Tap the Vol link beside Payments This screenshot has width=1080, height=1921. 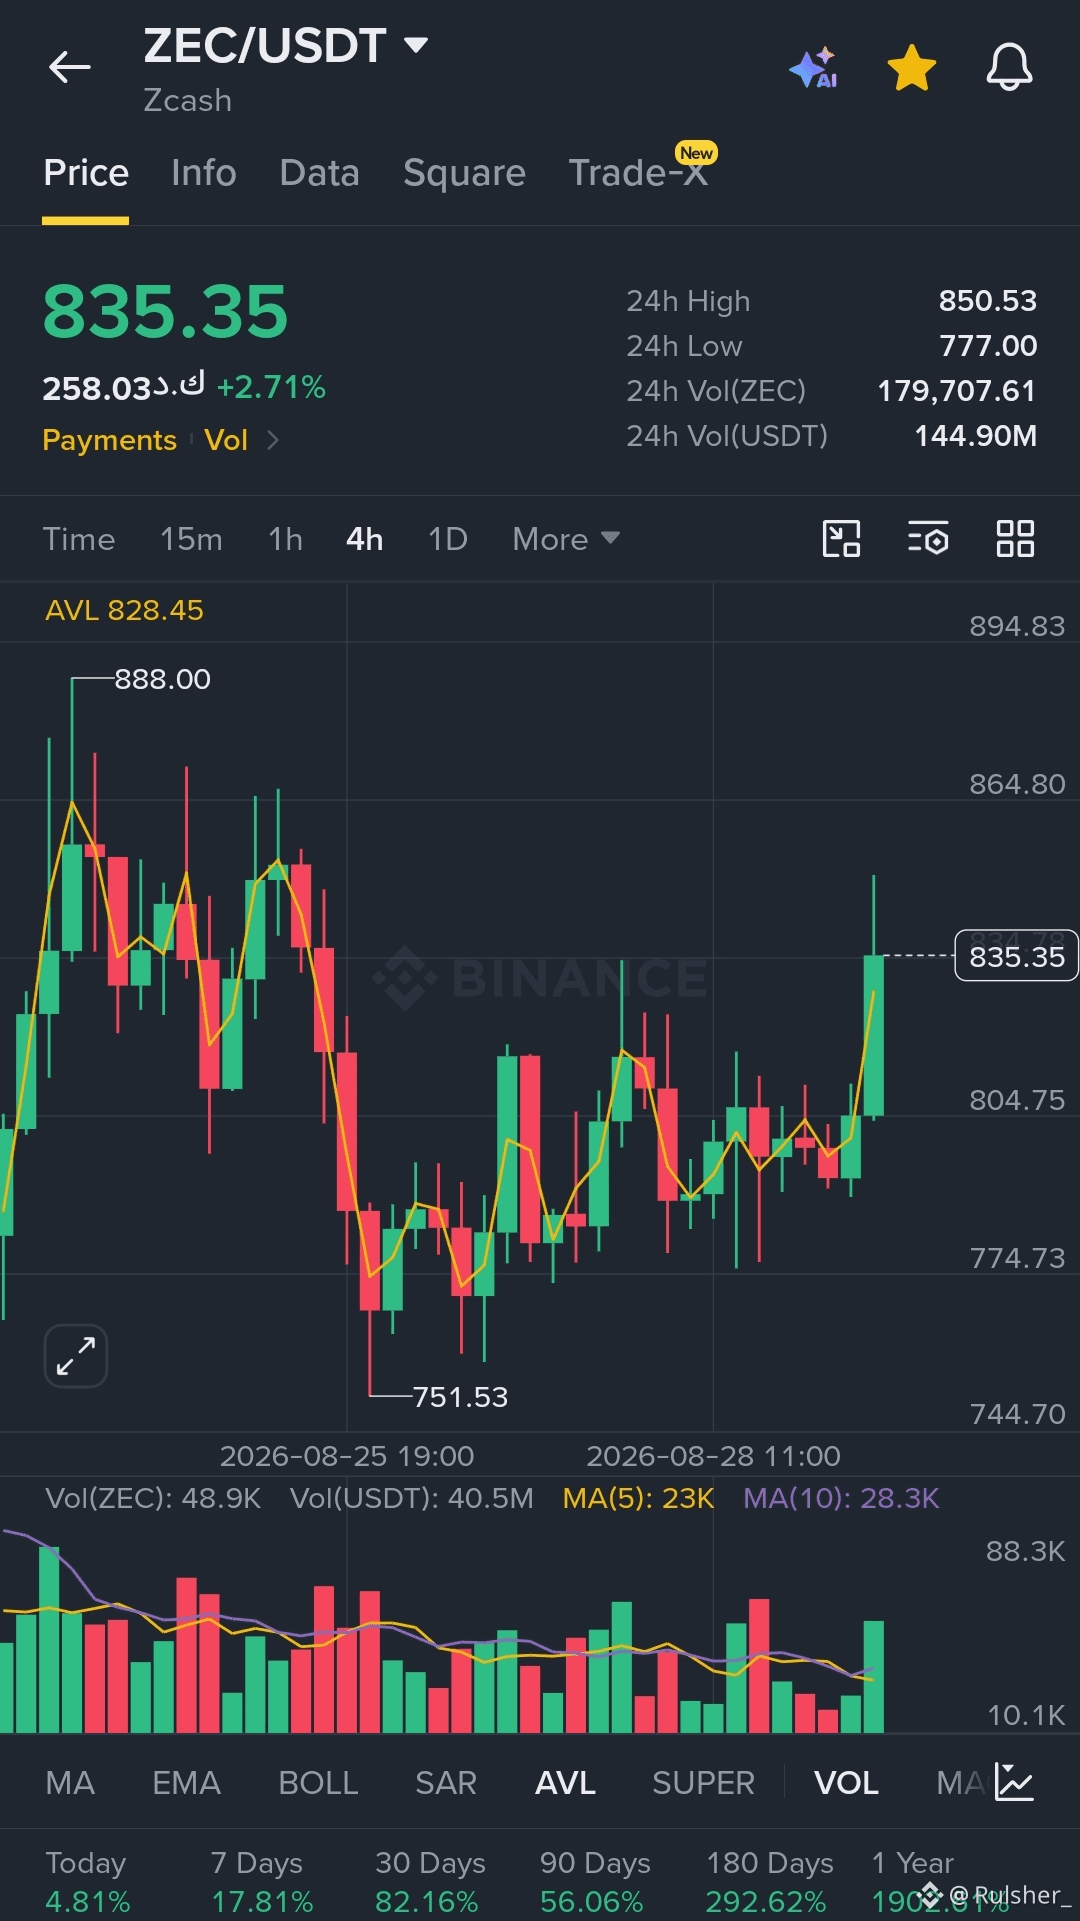[x=226, y=440]
